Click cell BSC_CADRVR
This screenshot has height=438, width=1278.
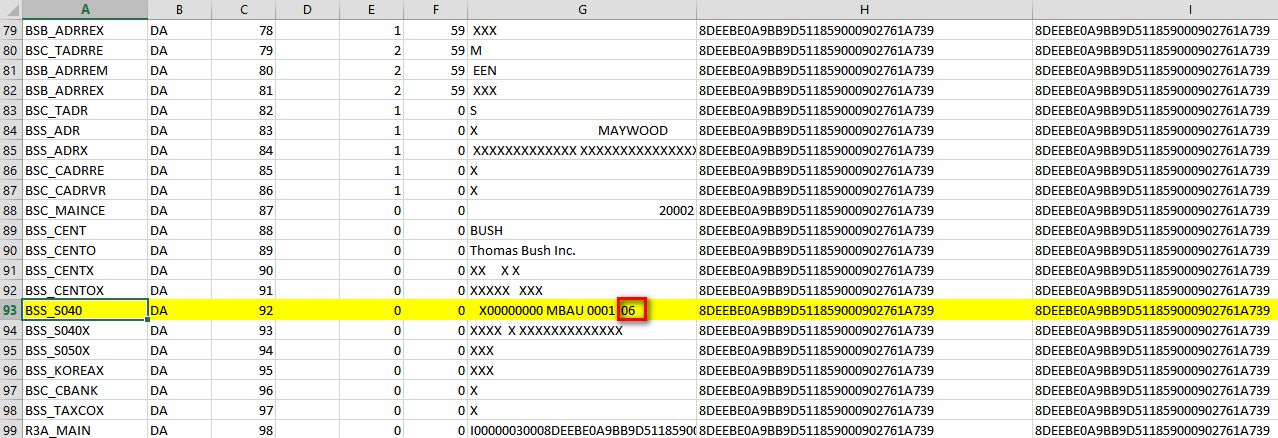pyautogui.click(x=85, y=191)
